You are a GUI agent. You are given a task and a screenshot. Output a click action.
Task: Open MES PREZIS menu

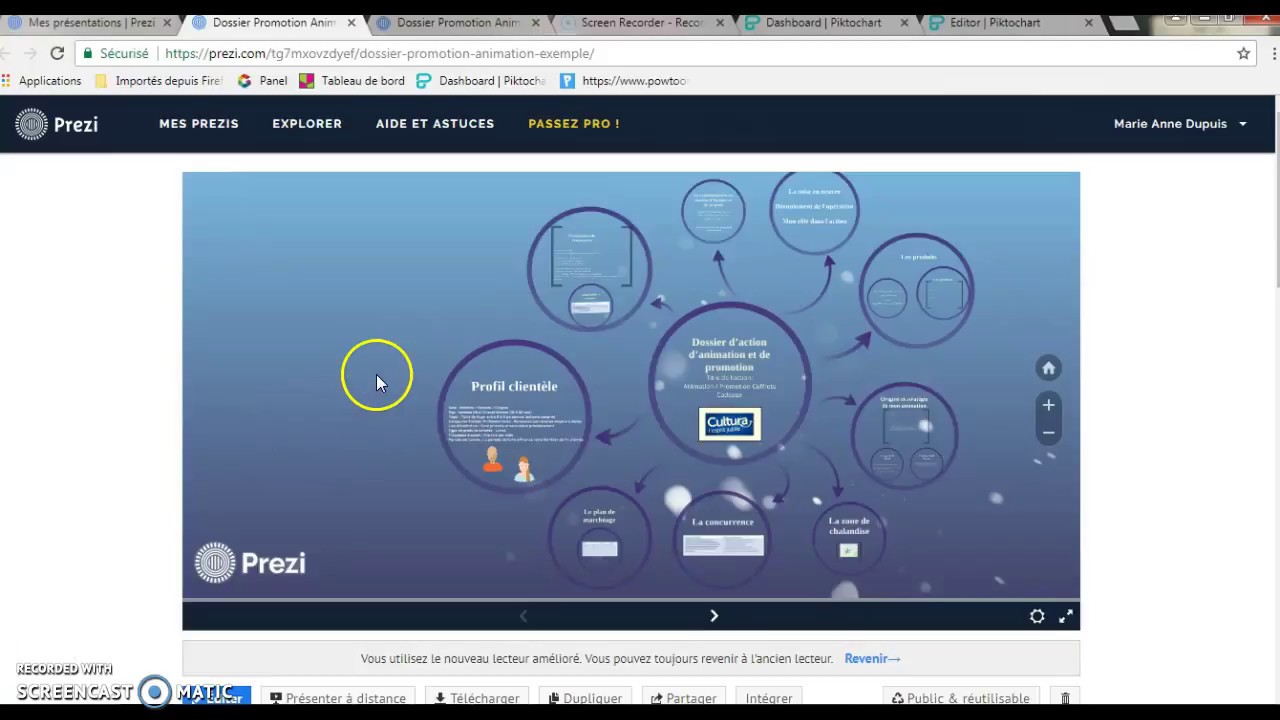199,124
